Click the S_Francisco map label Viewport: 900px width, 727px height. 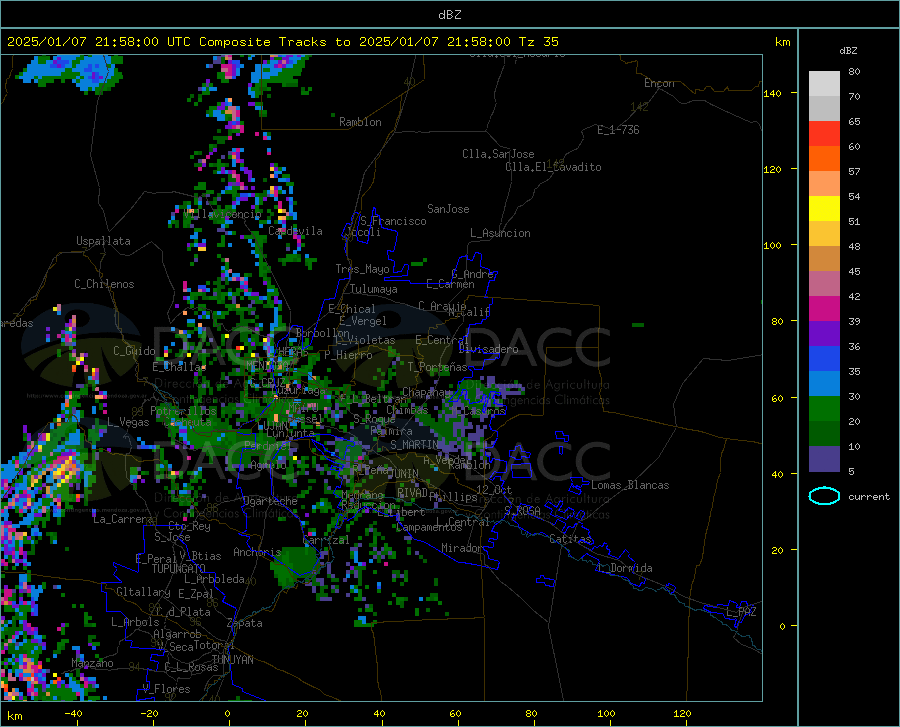[393, 221]
